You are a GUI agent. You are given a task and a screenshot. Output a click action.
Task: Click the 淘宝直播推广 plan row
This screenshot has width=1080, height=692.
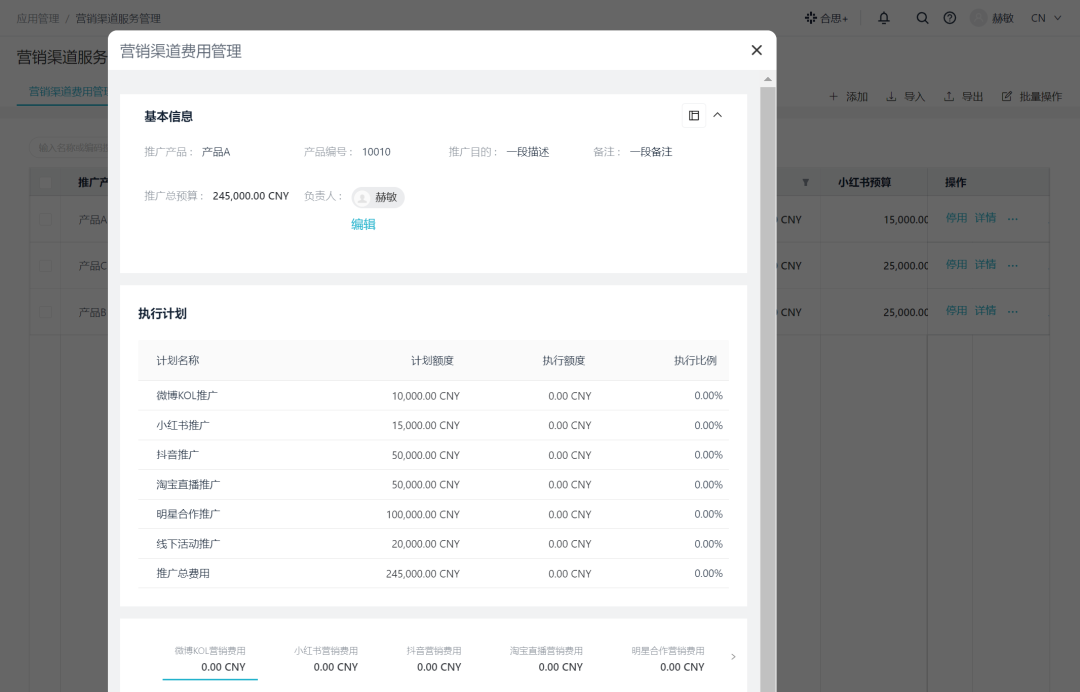[433, 485]
